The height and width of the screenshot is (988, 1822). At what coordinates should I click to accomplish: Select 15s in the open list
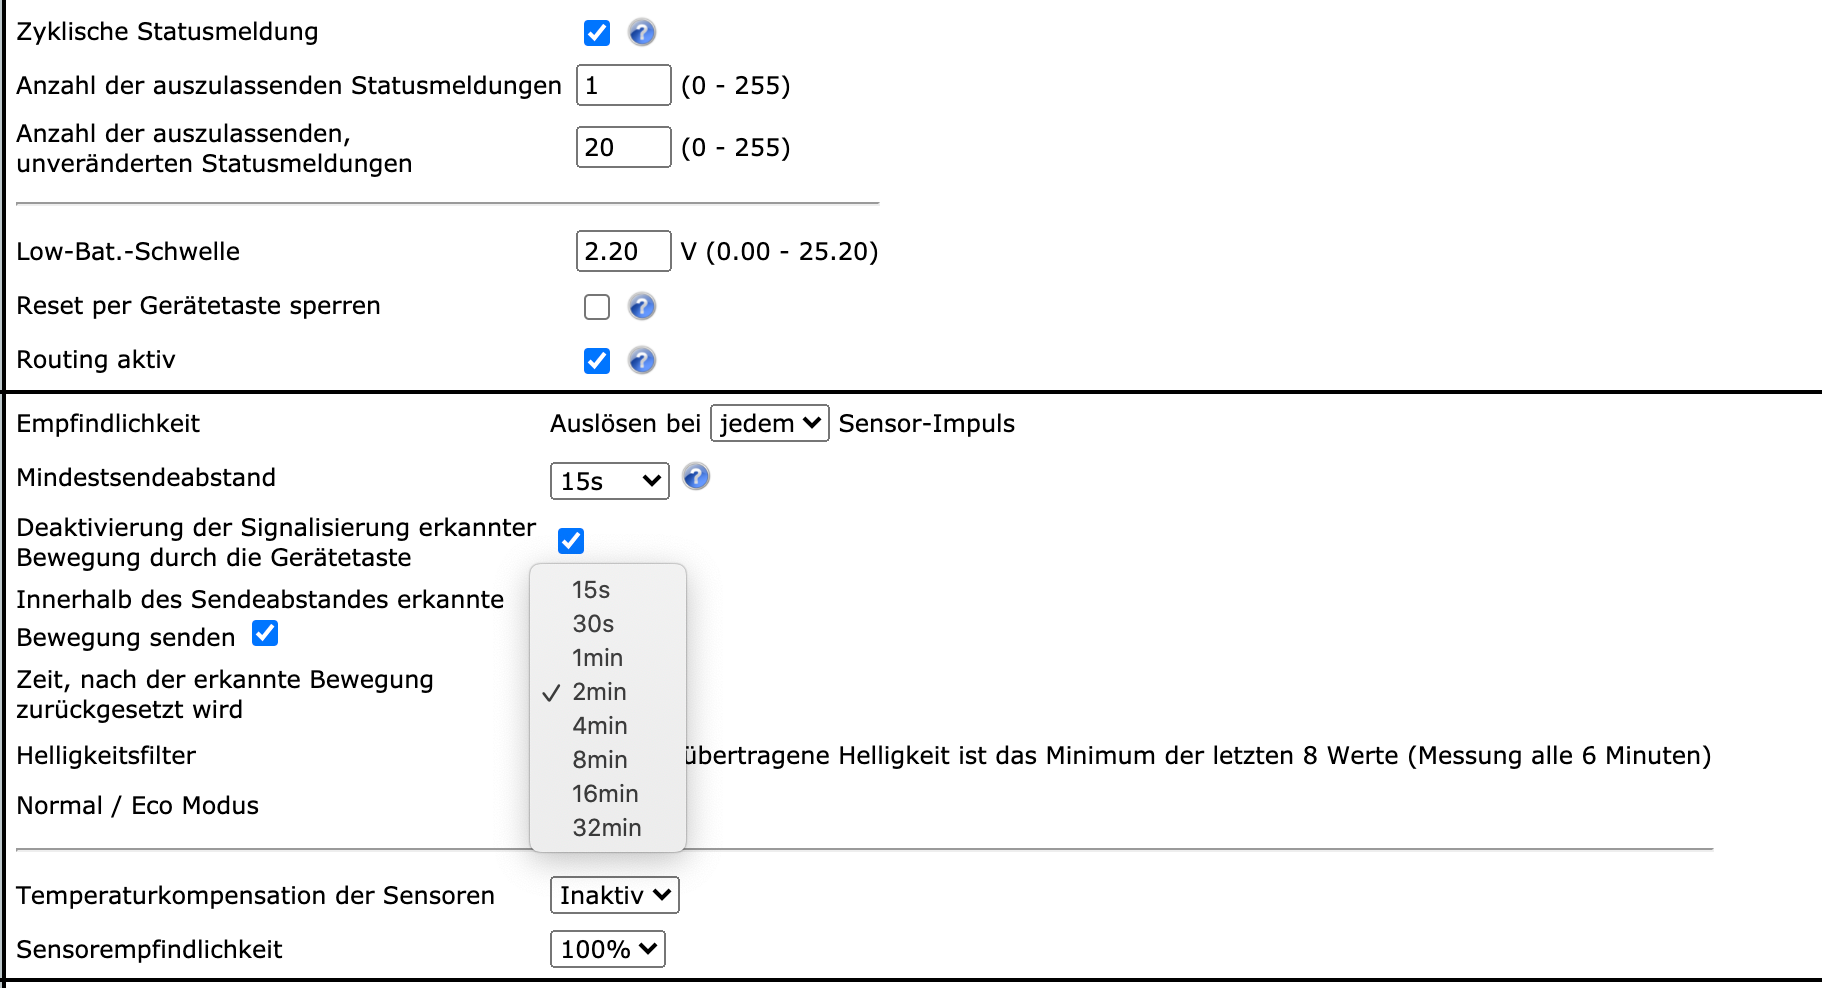[x=608, y=590]
